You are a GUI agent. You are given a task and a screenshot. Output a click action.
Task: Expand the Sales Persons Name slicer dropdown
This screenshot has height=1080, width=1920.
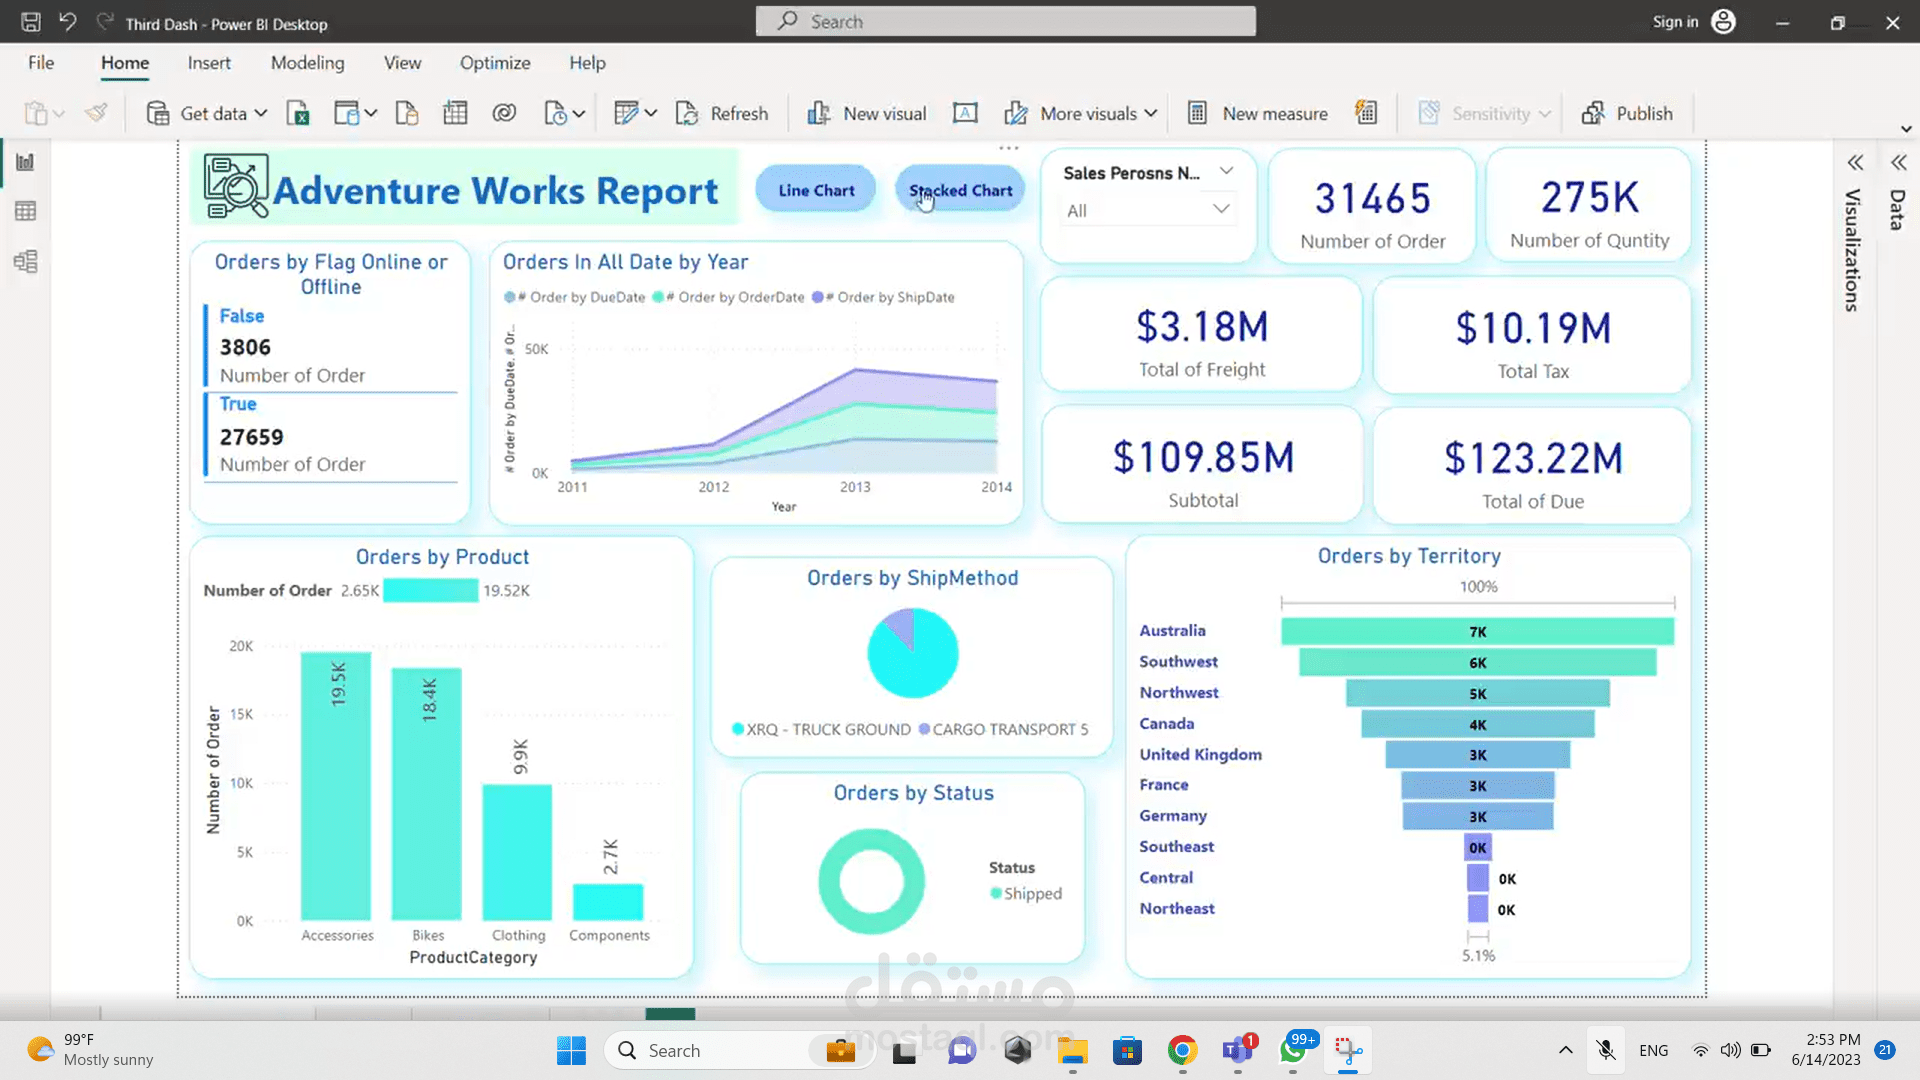point(1227,171)
